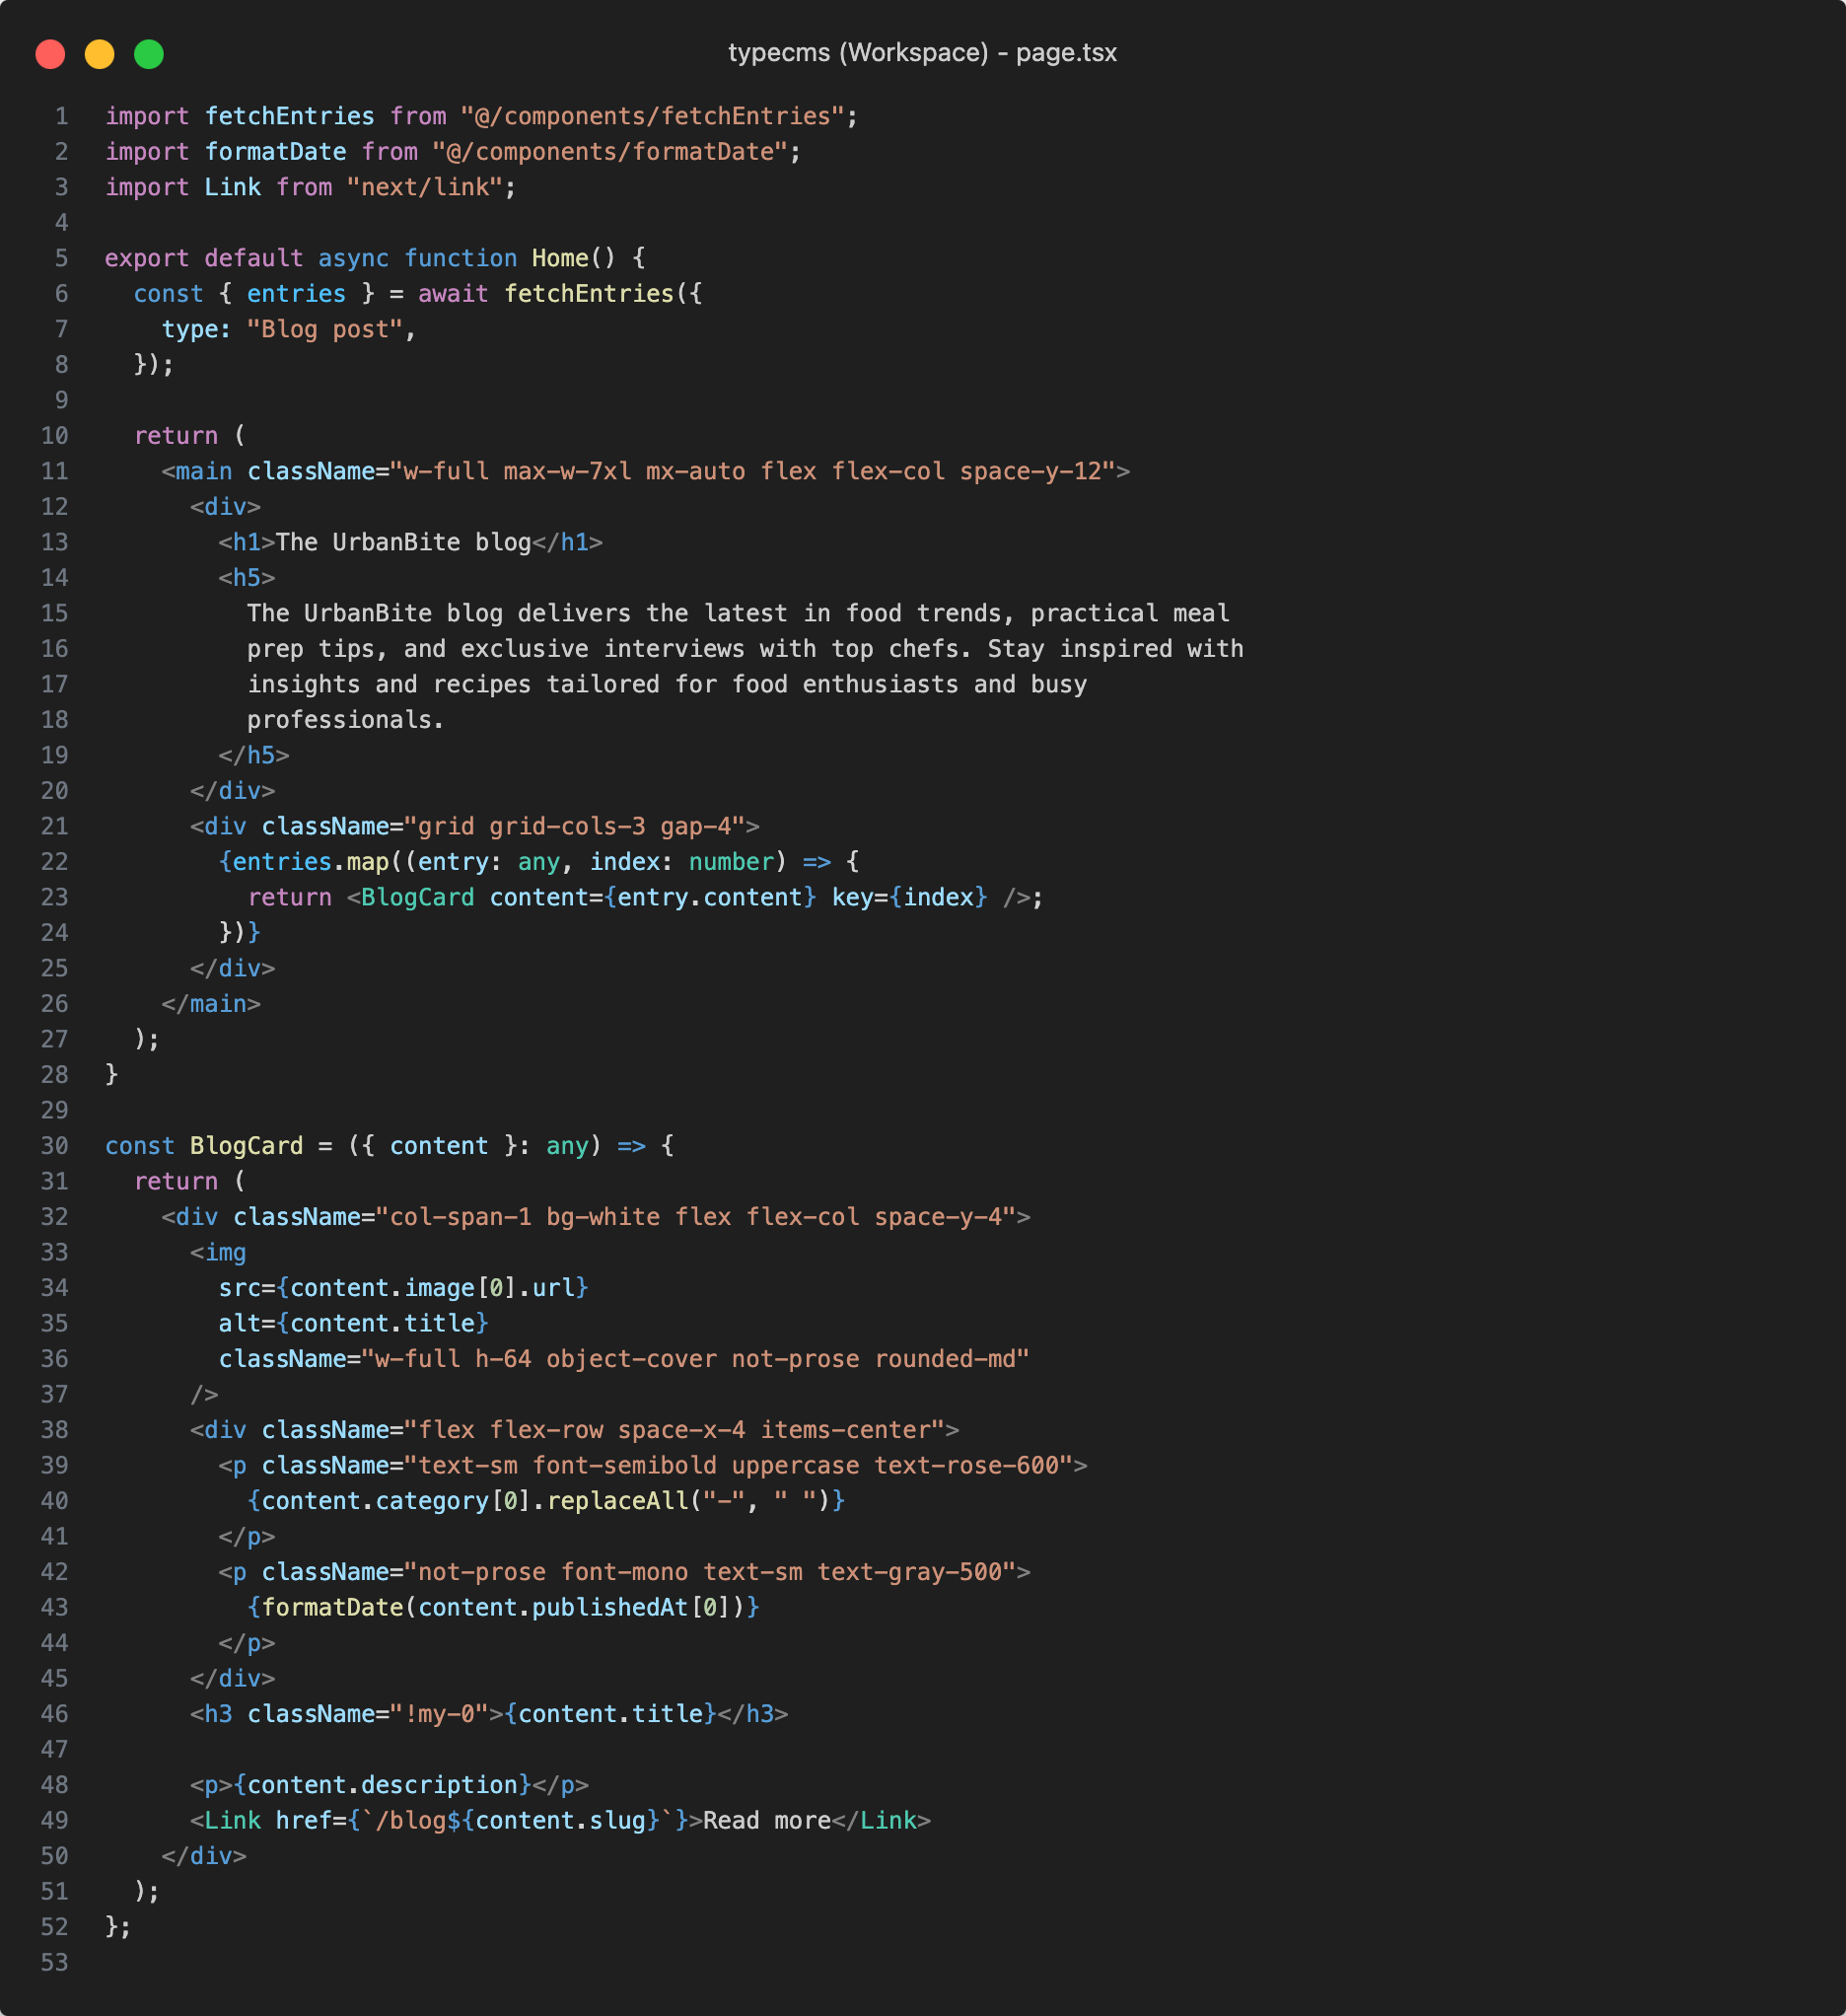1846x2016 pixels.
Task: Click the string "Blog post" on line 7
Action: [x=325, y=330]
